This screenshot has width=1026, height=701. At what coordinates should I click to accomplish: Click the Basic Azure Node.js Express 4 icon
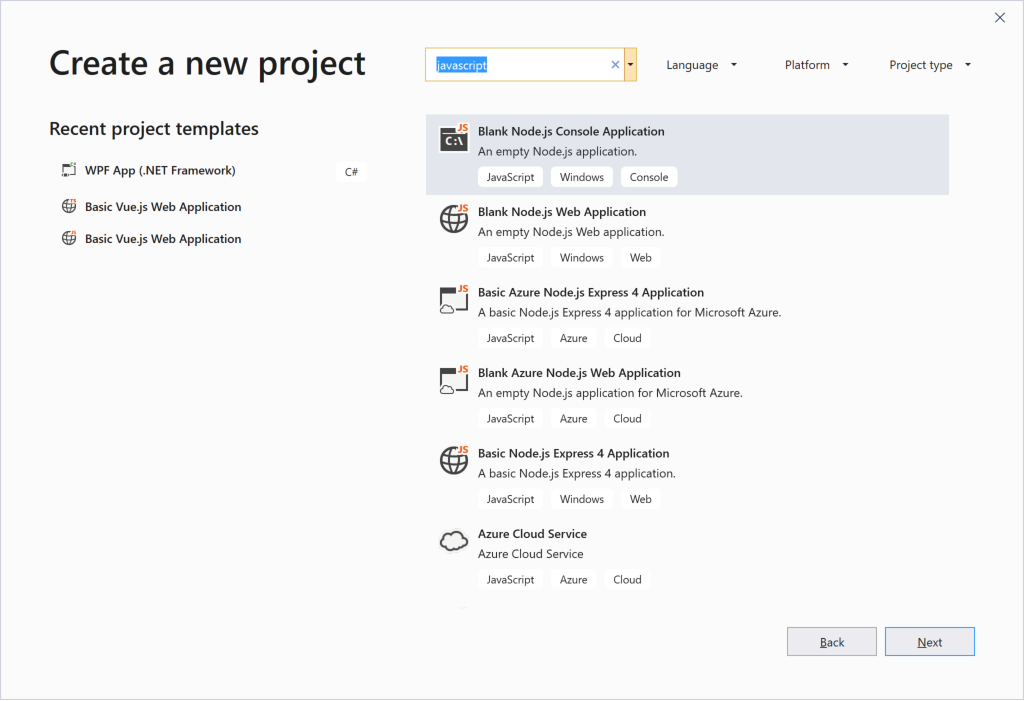[454, 299]
